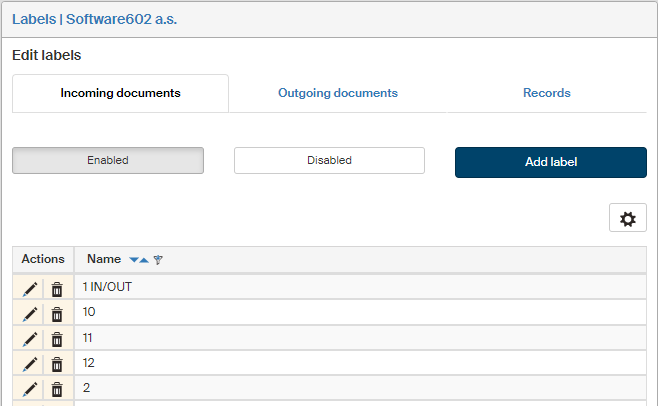The width and height of the screenshot is (658, 406).
Task: Edit the "1 IN/OUT" label
Action: click(30, 288)
